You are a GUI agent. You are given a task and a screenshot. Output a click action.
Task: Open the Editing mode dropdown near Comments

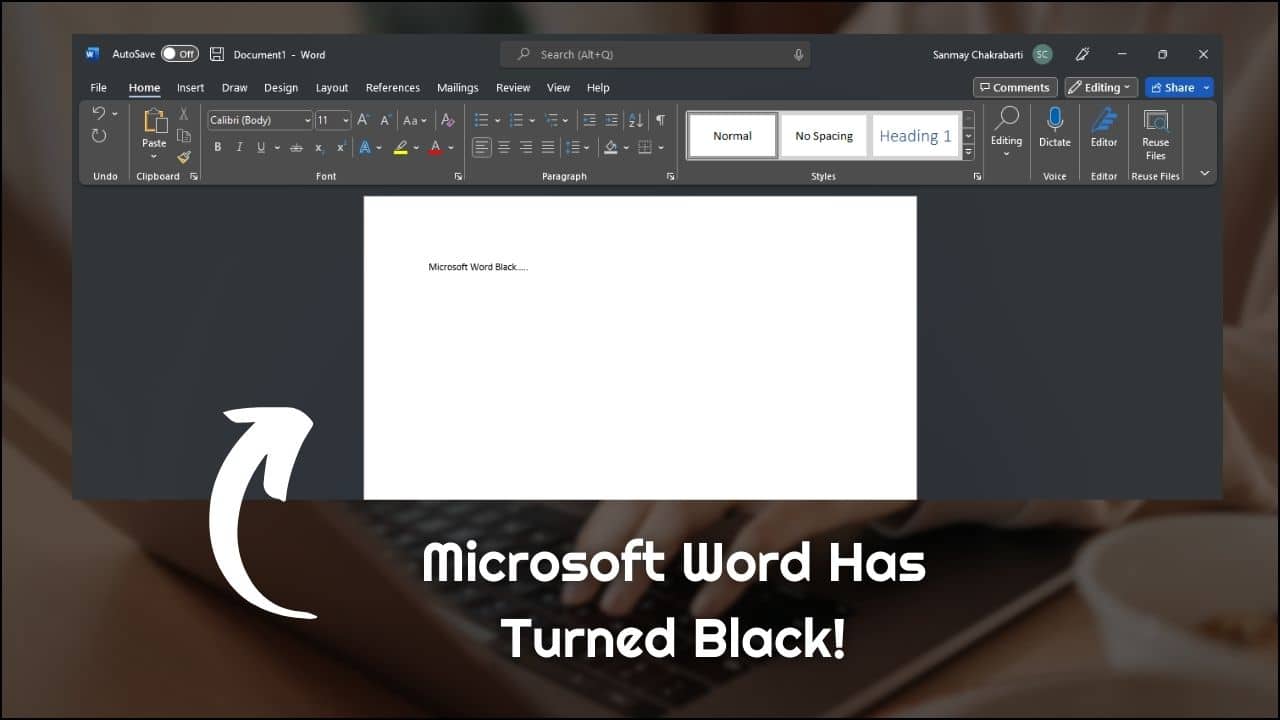[x=1101, y=87]
